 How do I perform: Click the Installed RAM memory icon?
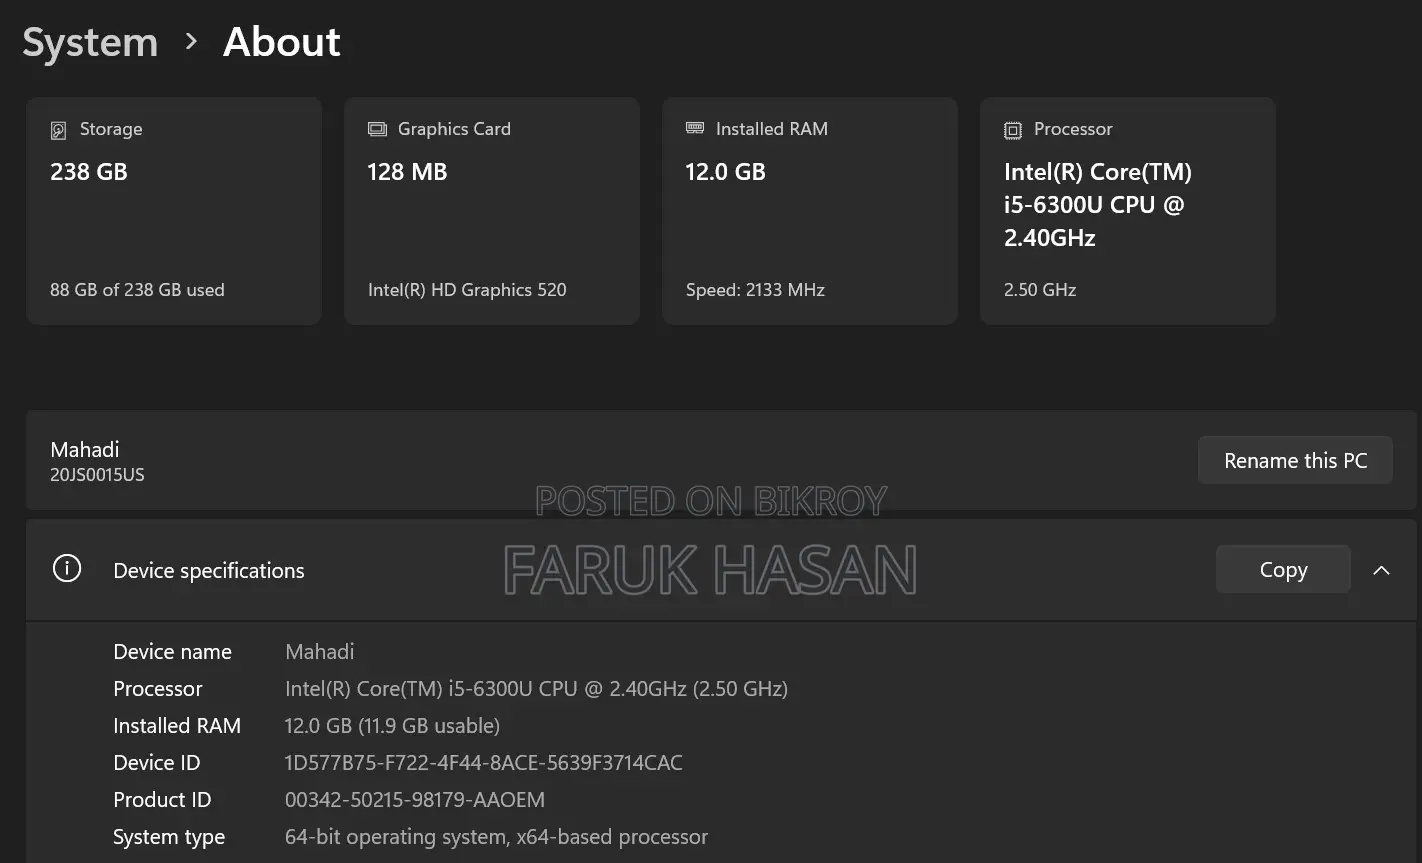695,128
